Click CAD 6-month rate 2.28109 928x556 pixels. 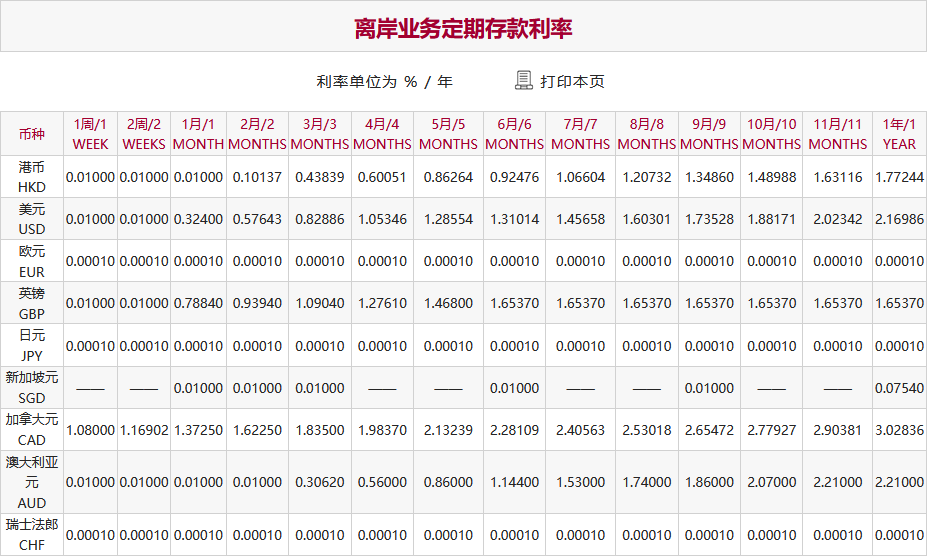click(x=514, y=430)
